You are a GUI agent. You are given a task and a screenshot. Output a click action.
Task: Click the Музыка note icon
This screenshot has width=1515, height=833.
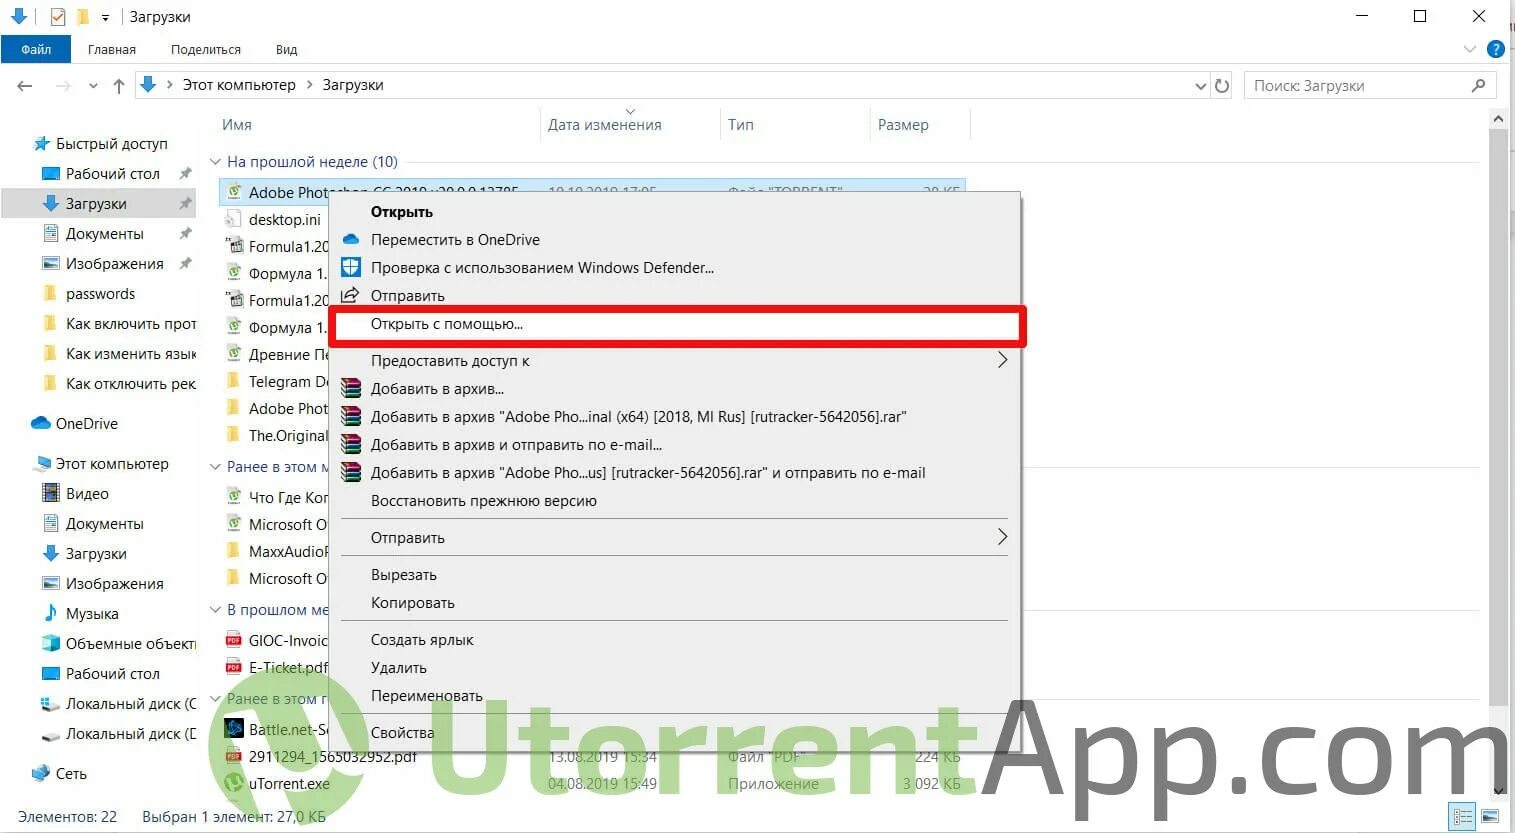click(x=51, y=613)
